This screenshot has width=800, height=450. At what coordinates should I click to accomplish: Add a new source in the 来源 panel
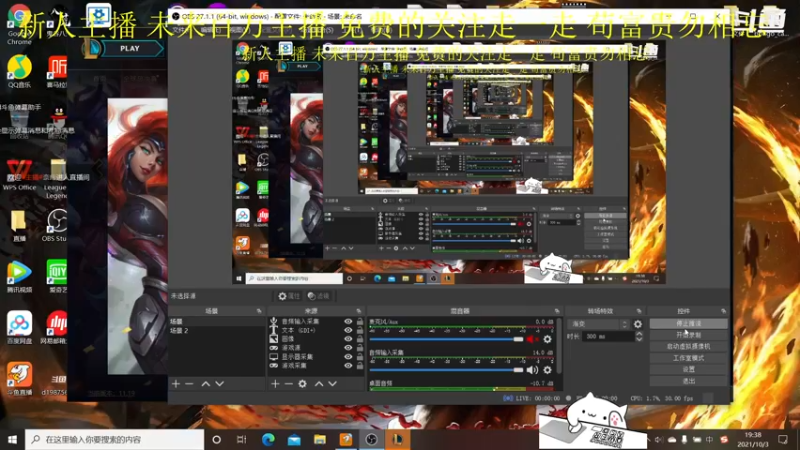coord(275,383)
